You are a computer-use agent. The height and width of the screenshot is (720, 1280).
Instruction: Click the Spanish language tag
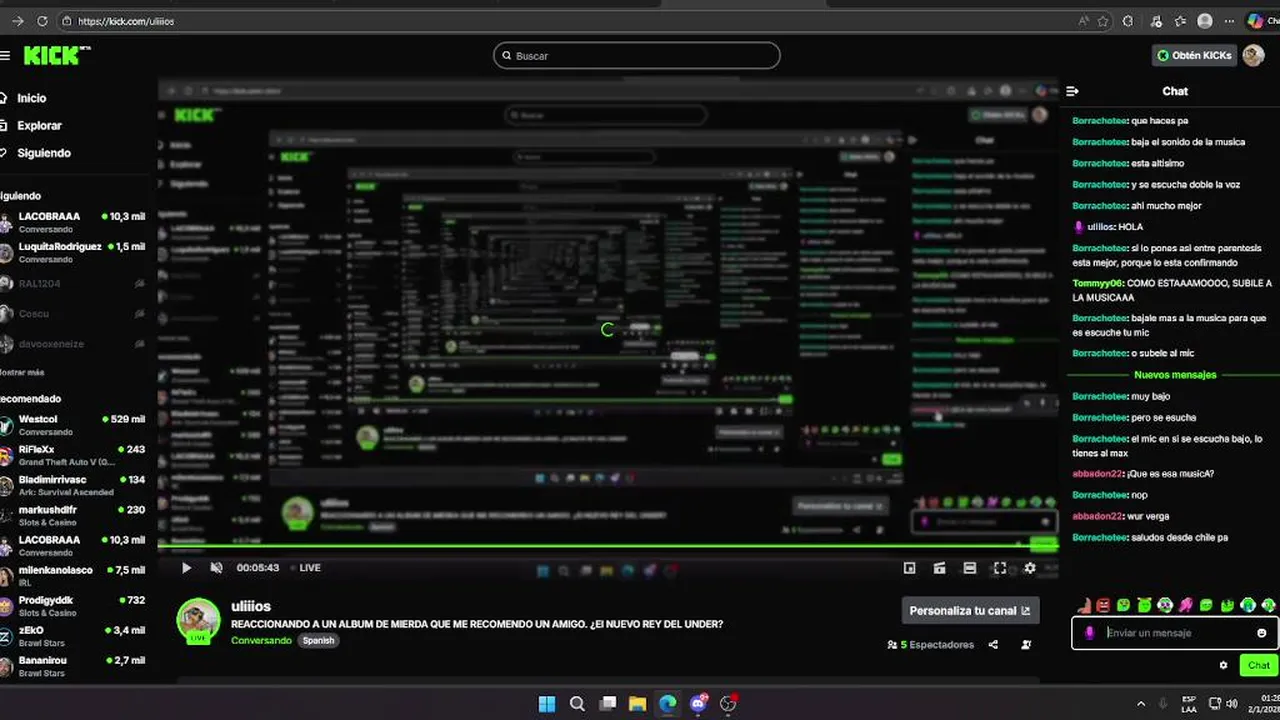click(318, 640)
